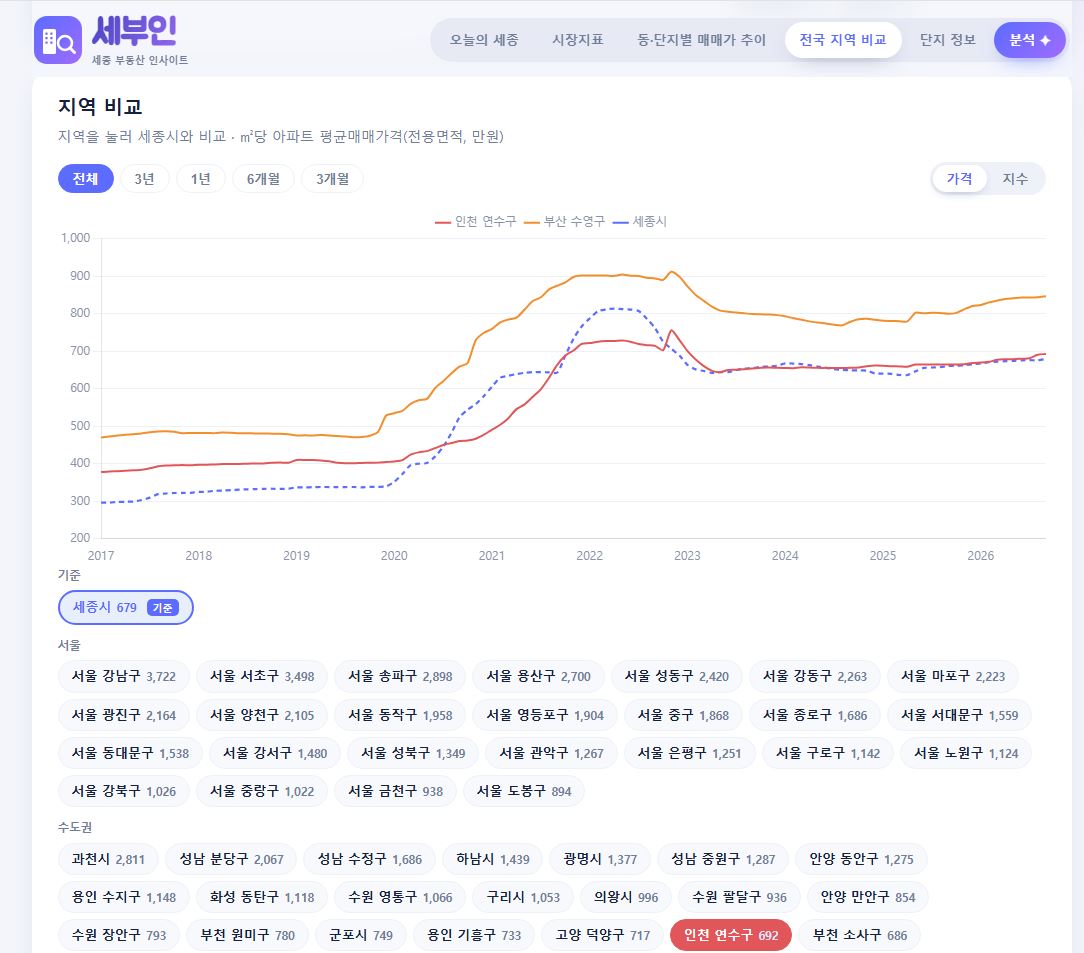Select the 성남 수정구 1,686 chip

pyautogui.click(x=370, y=860)
